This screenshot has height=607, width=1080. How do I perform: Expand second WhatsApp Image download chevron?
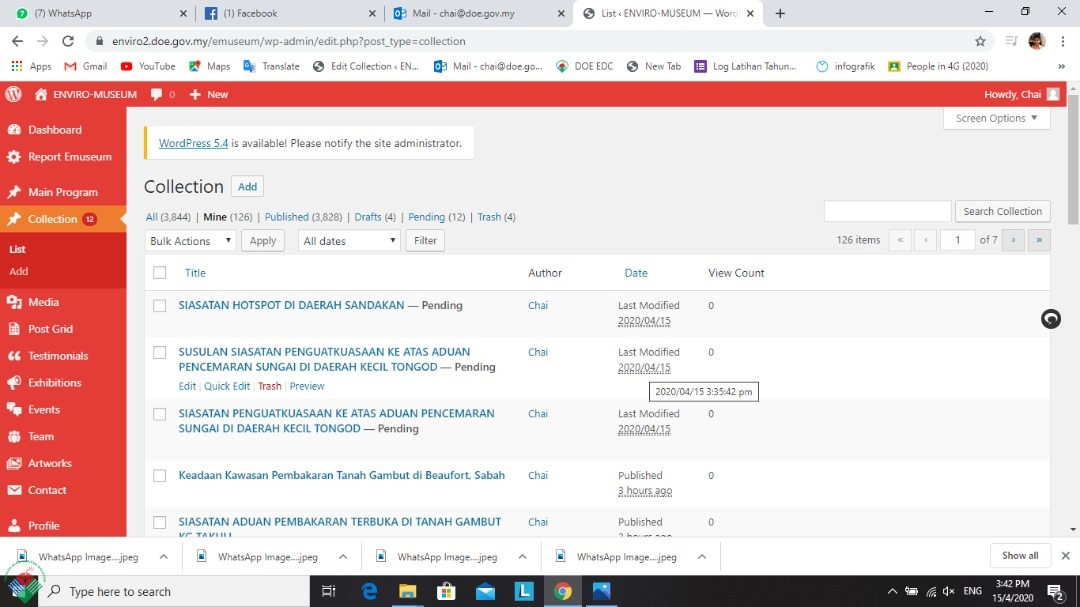pyautogui.click(x=343, y=557)
